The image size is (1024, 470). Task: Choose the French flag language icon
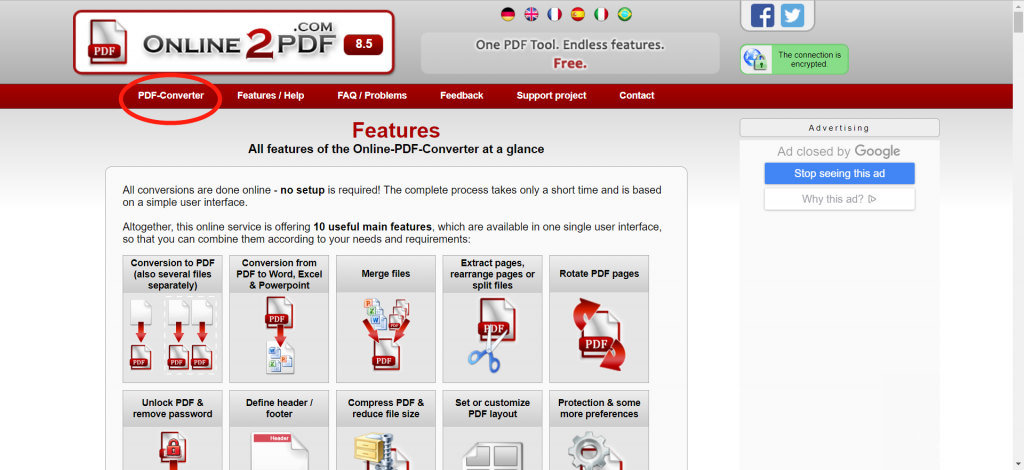554,14
